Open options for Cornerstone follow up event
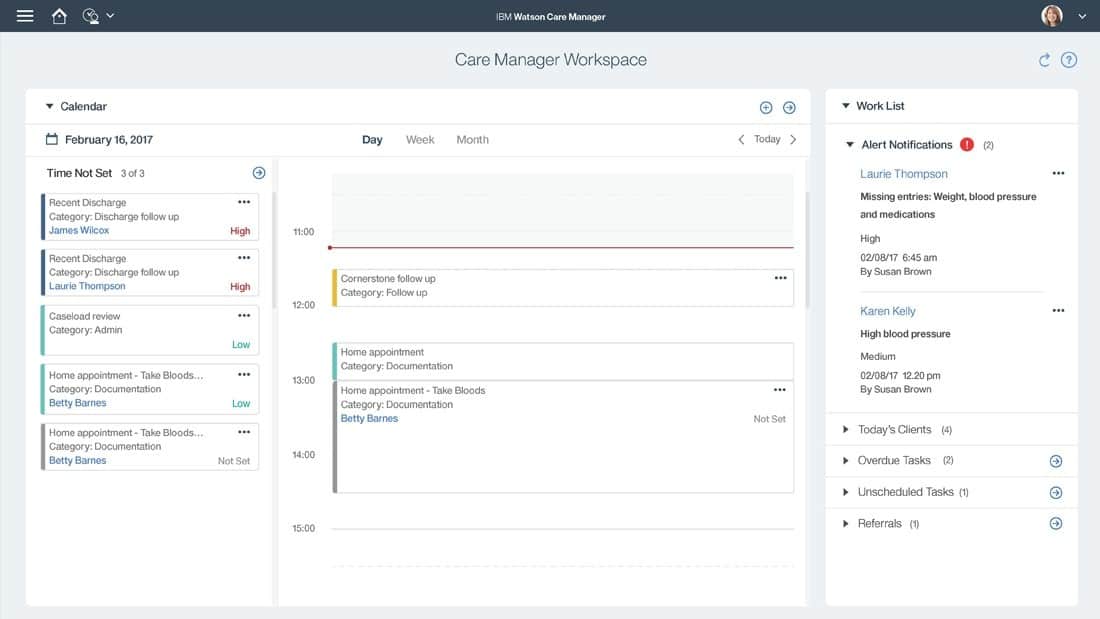This screenshot has height=619, width=1100. [x=781, y=278]
